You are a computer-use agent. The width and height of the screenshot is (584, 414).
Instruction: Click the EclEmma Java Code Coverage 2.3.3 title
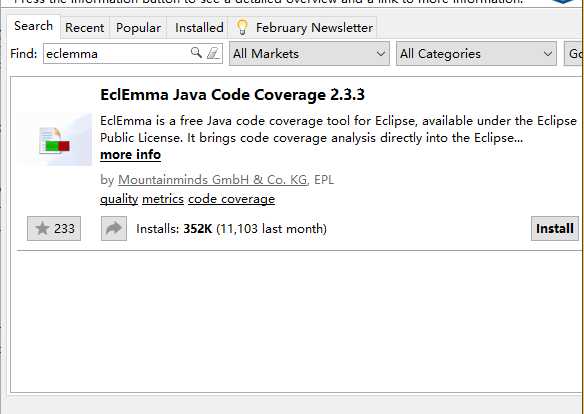click(x=232, y=95)
